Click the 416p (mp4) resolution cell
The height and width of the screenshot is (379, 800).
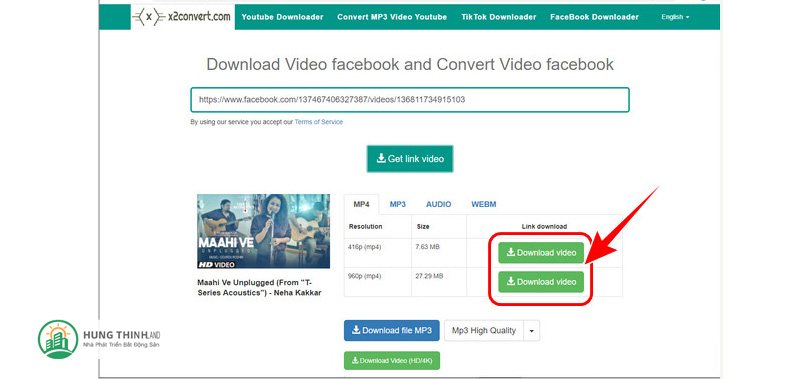[378, 253]
